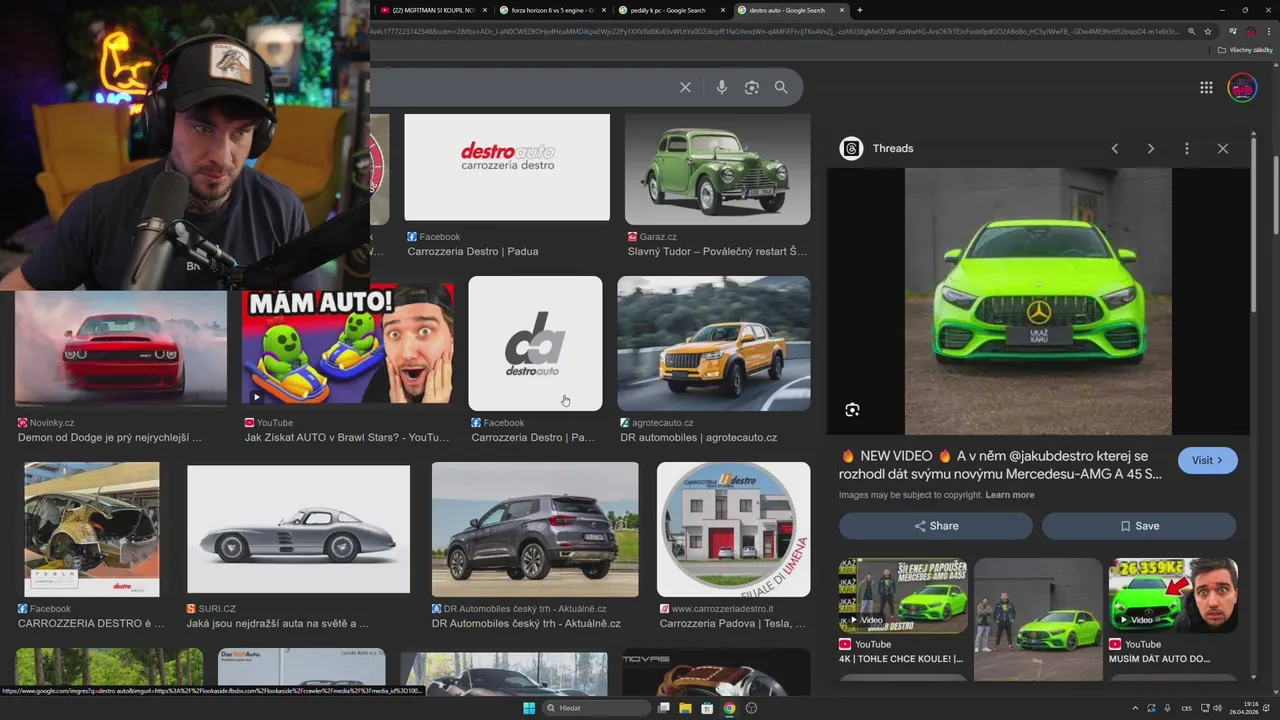Open 'Demon od Dodge je prý nejrychlejší' link
Viewport: 1280px width, 720px height.
(x=109, y=438)
